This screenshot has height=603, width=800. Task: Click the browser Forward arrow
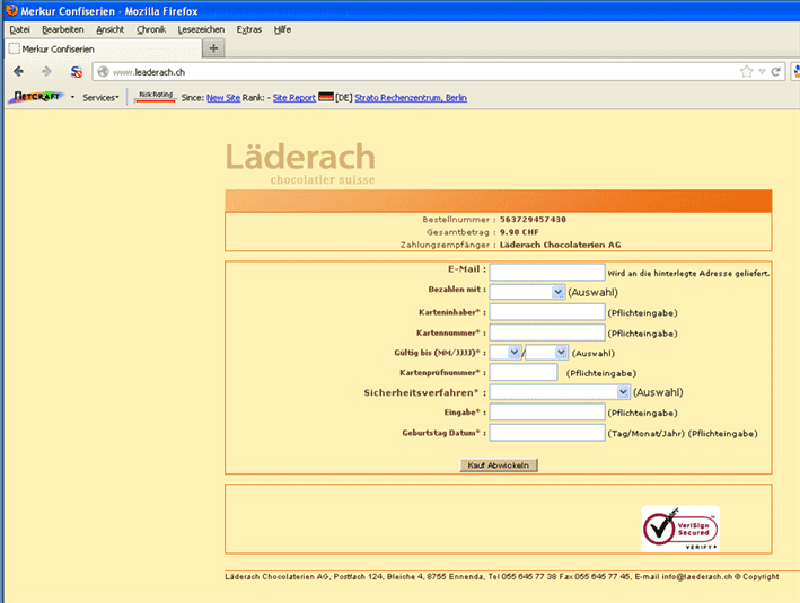point(47,71)
